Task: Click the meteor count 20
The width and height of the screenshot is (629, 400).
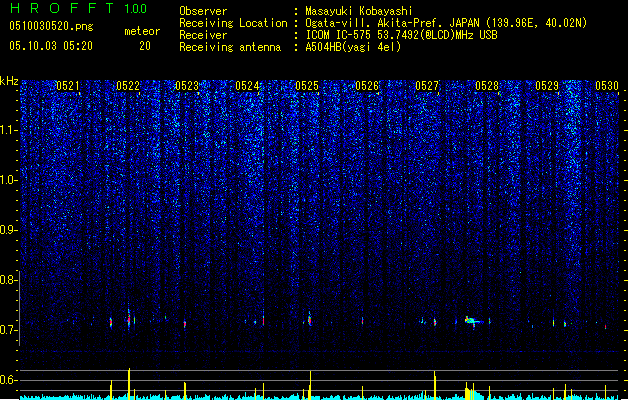Action: [145, 46]
